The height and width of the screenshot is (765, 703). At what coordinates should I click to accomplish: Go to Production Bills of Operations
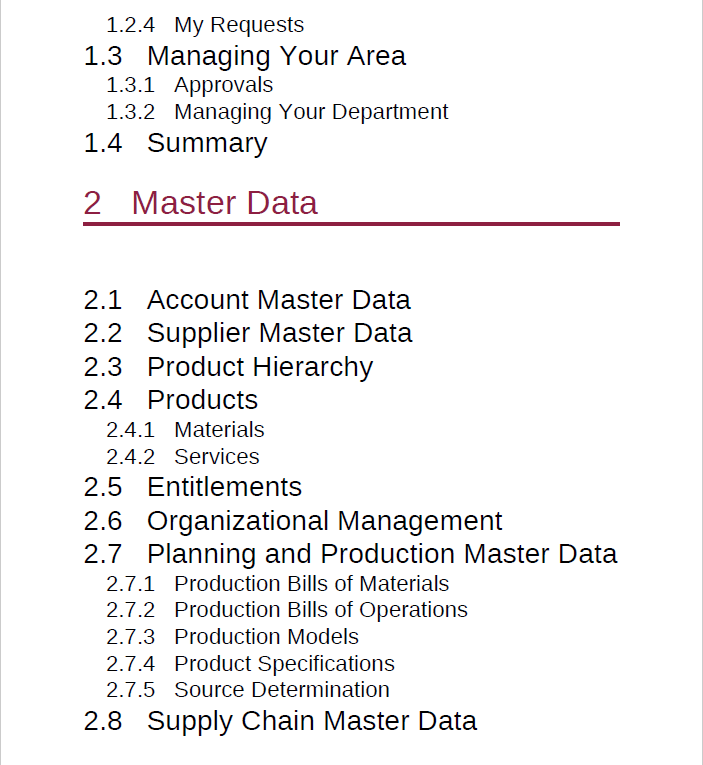320,610
